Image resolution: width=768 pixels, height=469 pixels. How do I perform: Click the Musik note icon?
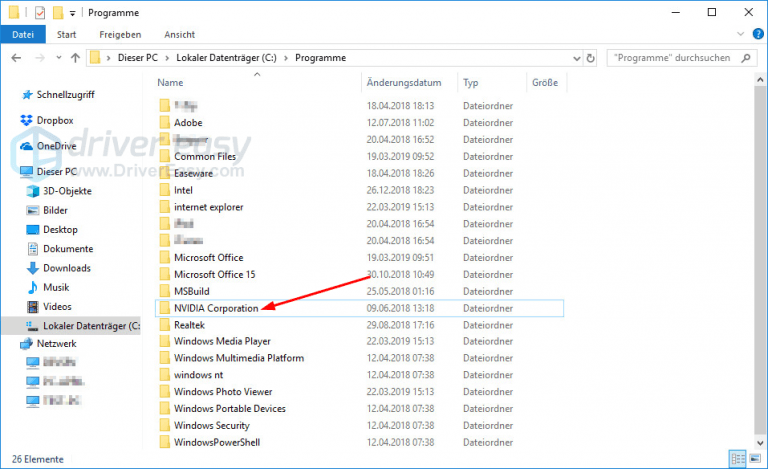point(33,287)
